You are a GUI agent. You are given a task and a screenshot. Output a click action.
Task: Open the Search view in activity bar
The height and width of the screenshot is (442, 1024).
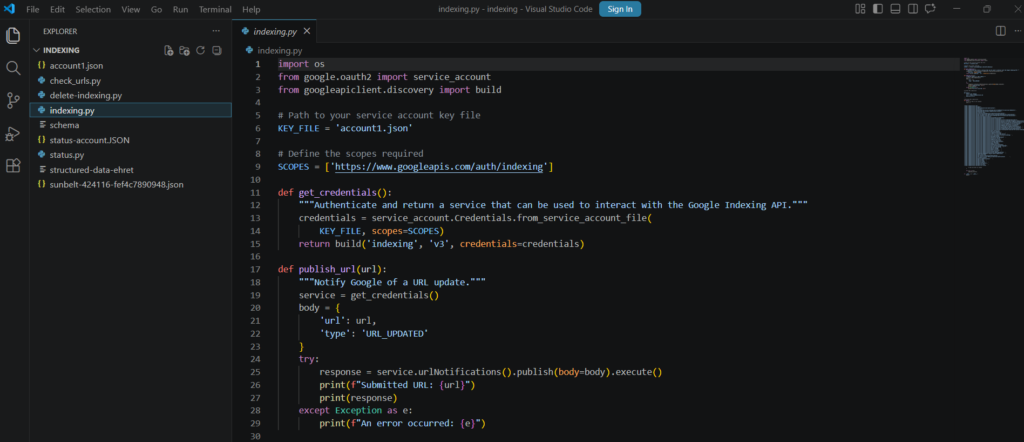coord(14,68)
